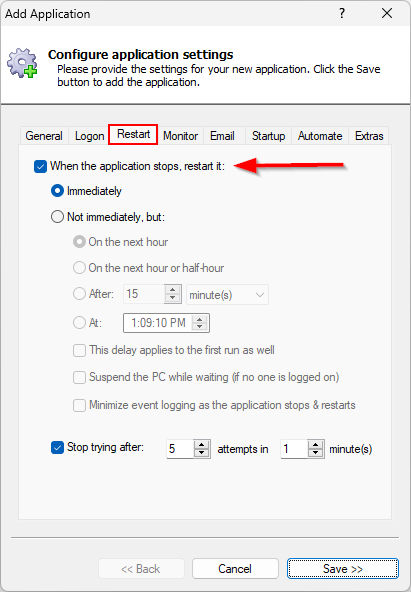The height and width of the screenshot is (592, 411).
Task: Increase the attempts-in minutes spinner up arrow
Action: click(x=316, y=445)
